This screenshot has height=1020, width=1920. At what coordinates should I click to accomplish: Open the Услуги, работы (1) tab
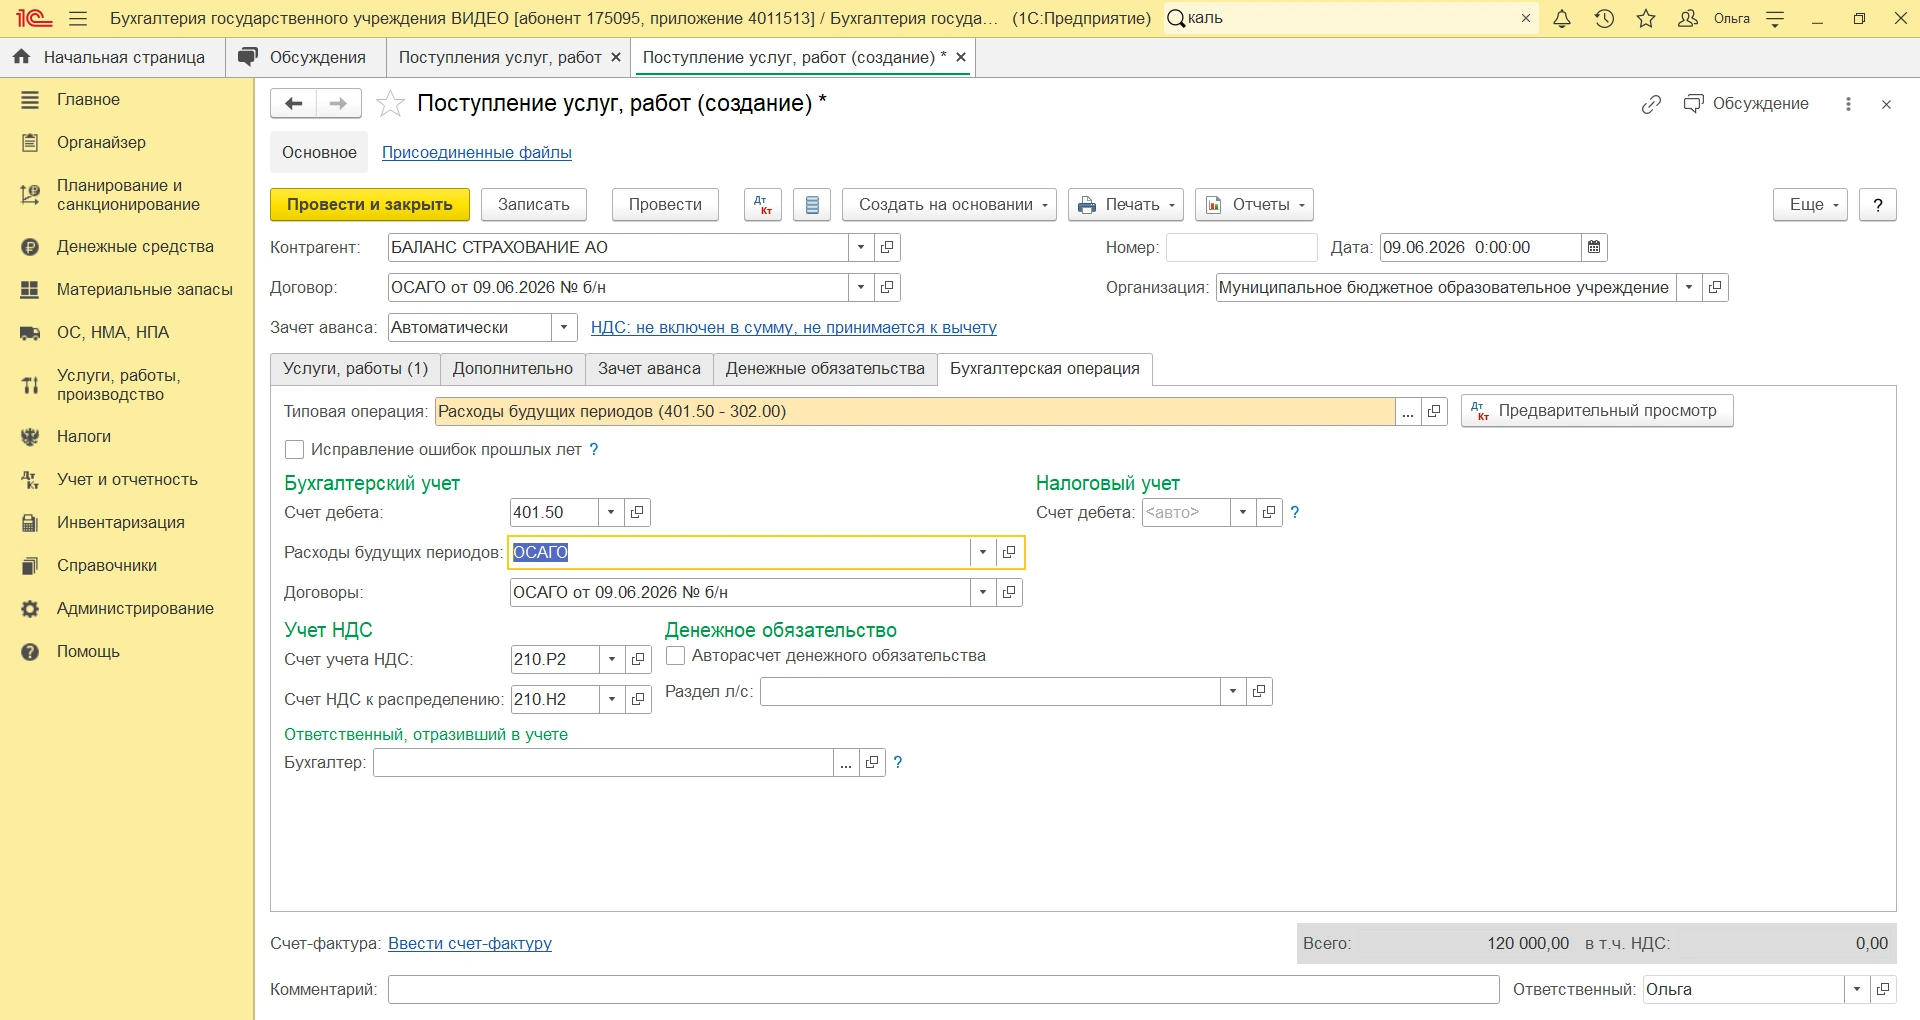[x=355, y=369]
